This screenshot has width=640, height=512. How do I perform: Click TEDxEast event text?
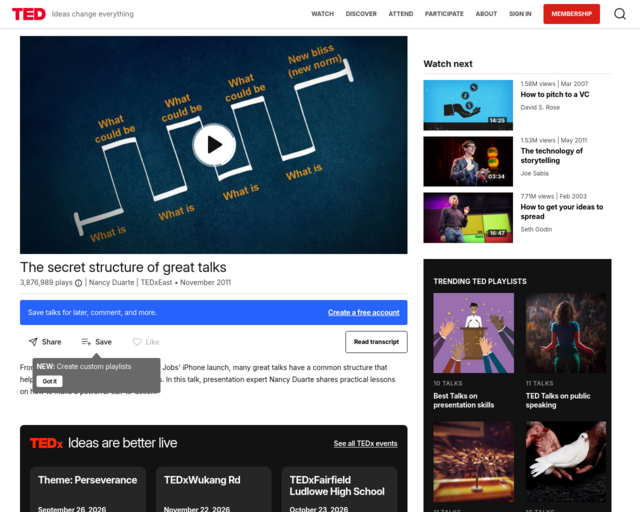pos(156,283)
